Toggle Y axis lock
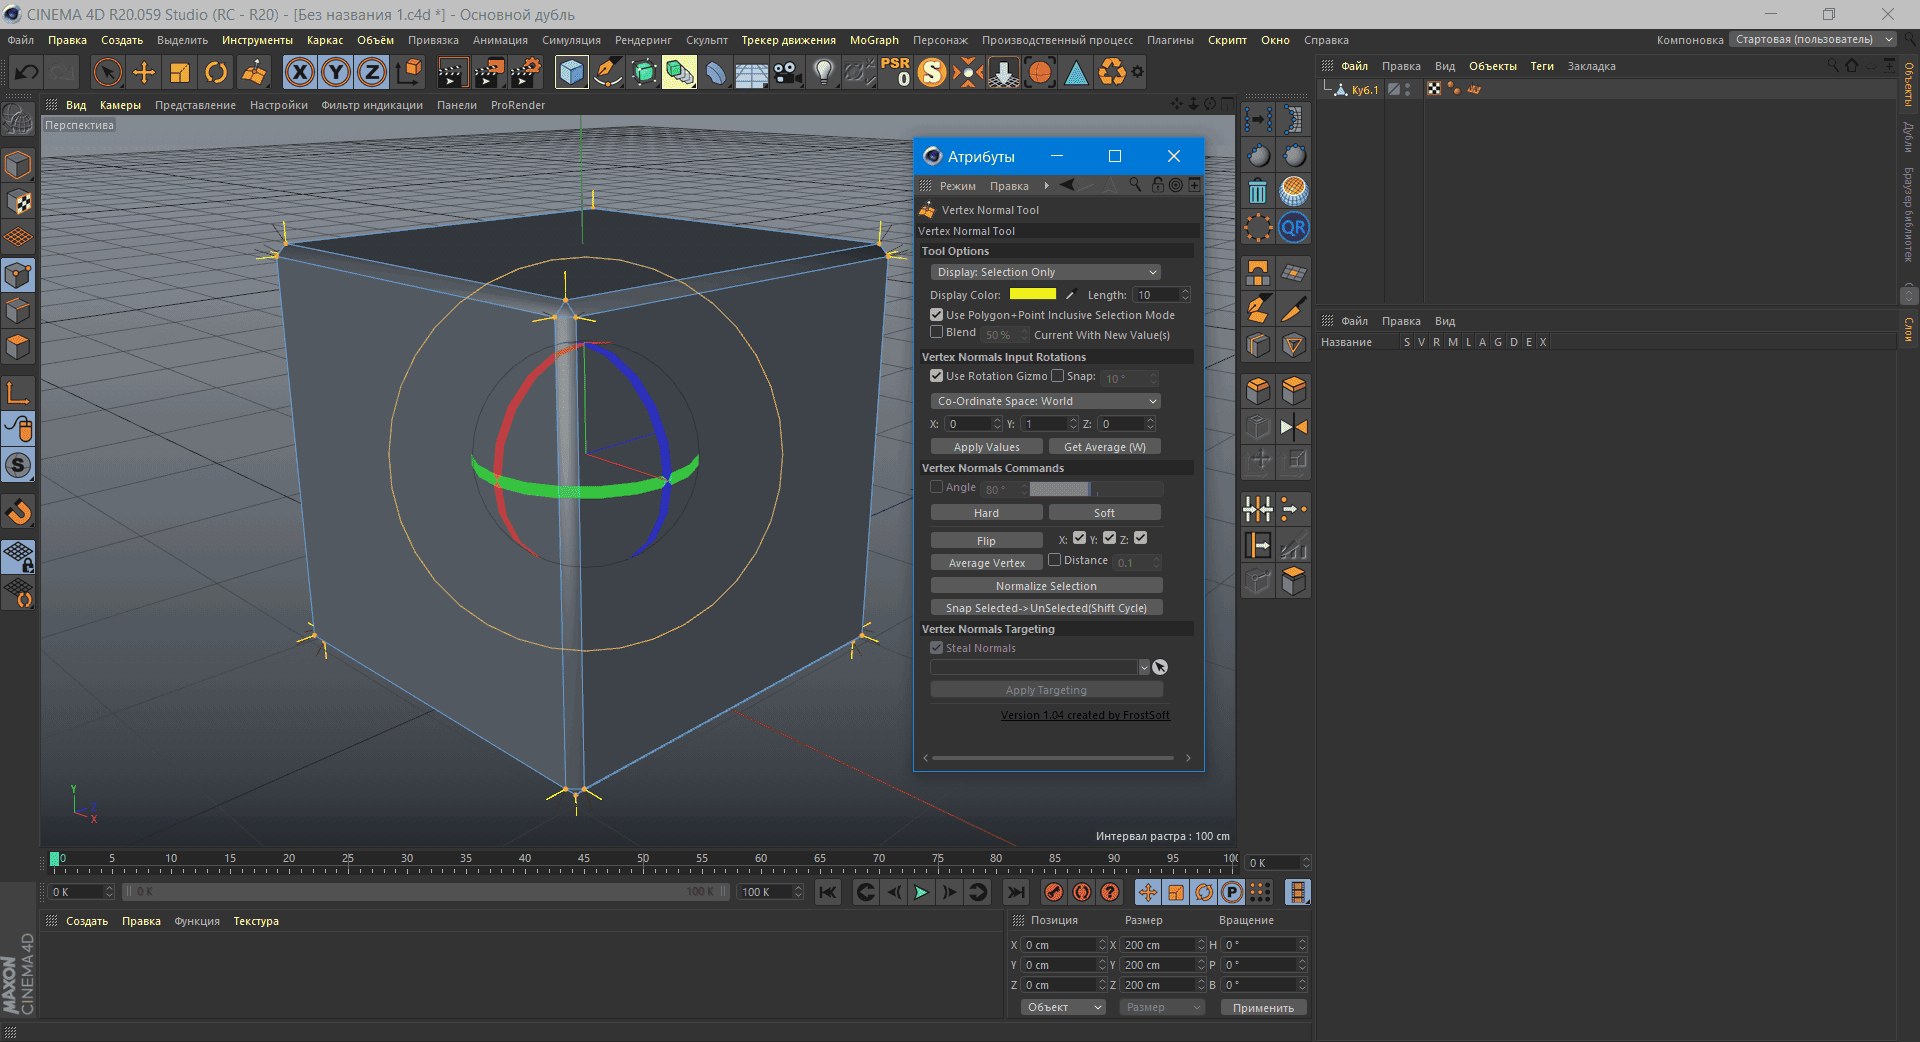Screen dimensions: 1920x1042 (336, 72)
